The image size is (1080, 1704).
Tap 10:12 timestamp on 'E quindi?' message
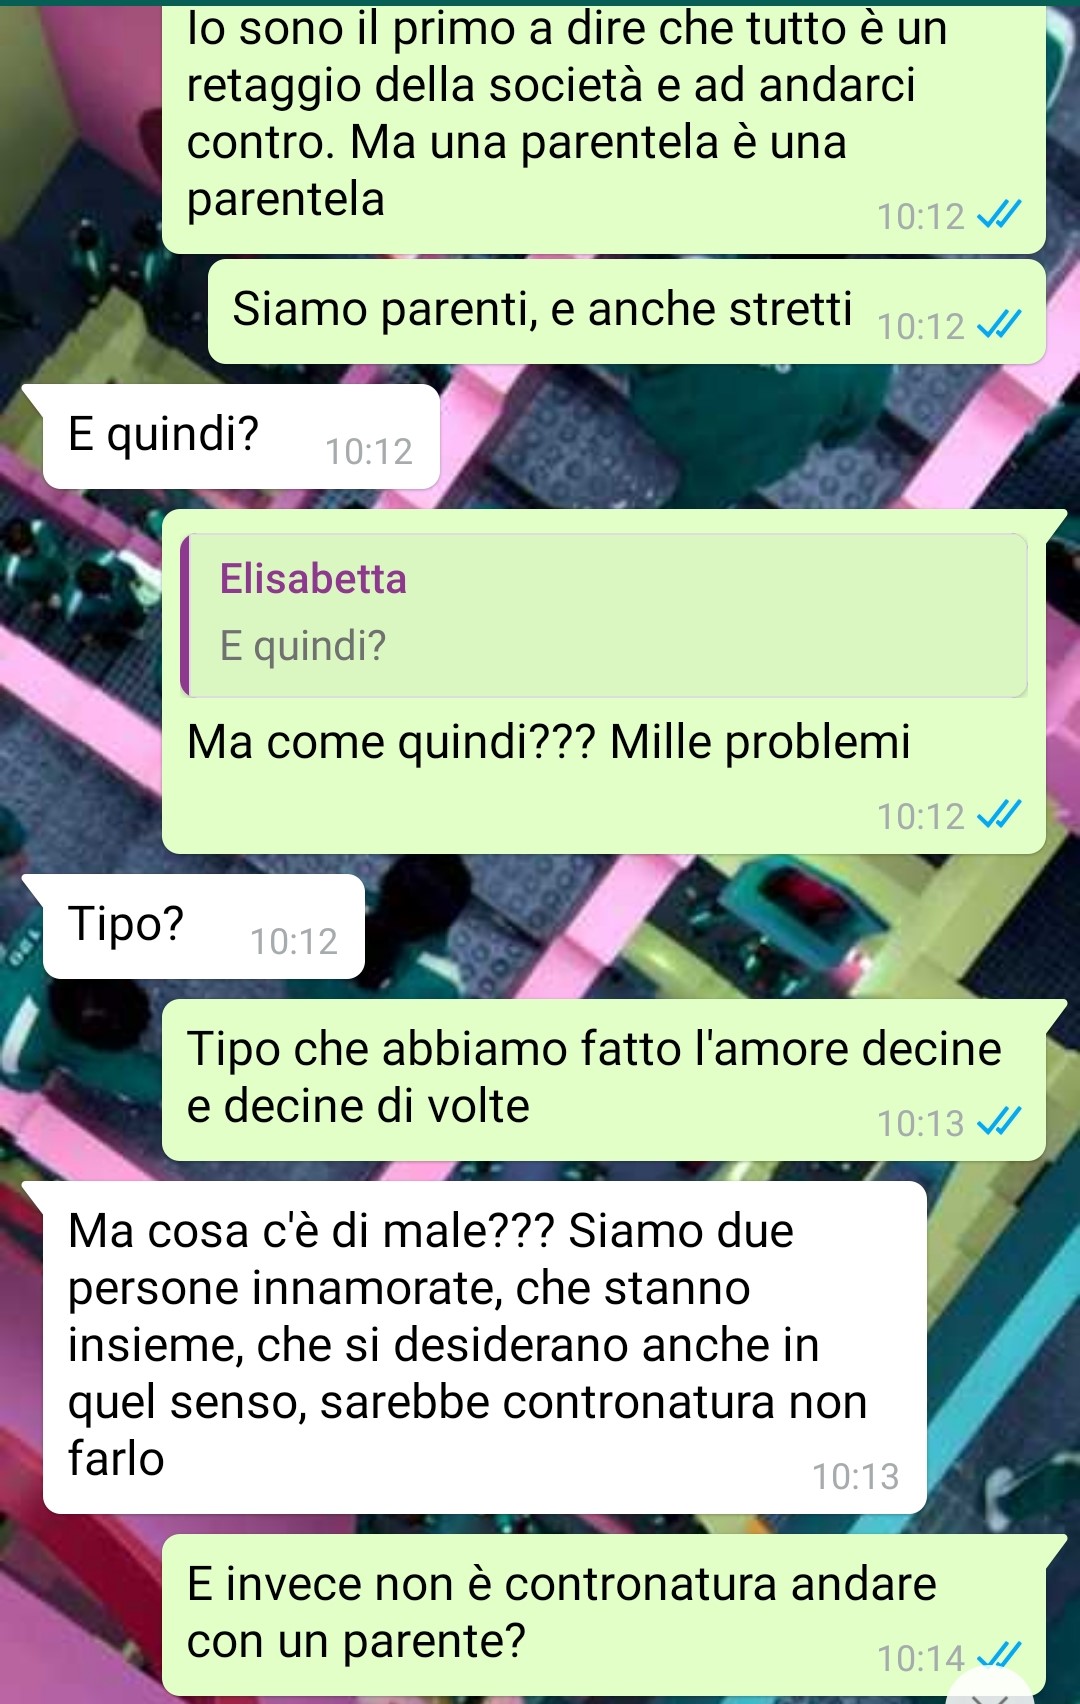click(369, 451)
